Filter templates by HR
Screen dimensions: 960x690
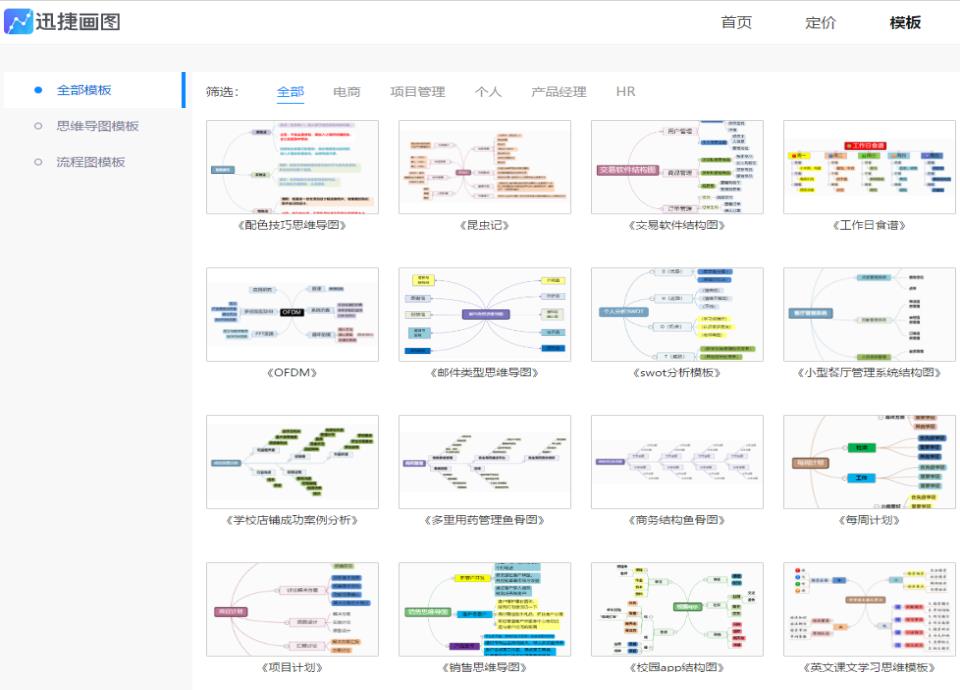click(625, 92)
